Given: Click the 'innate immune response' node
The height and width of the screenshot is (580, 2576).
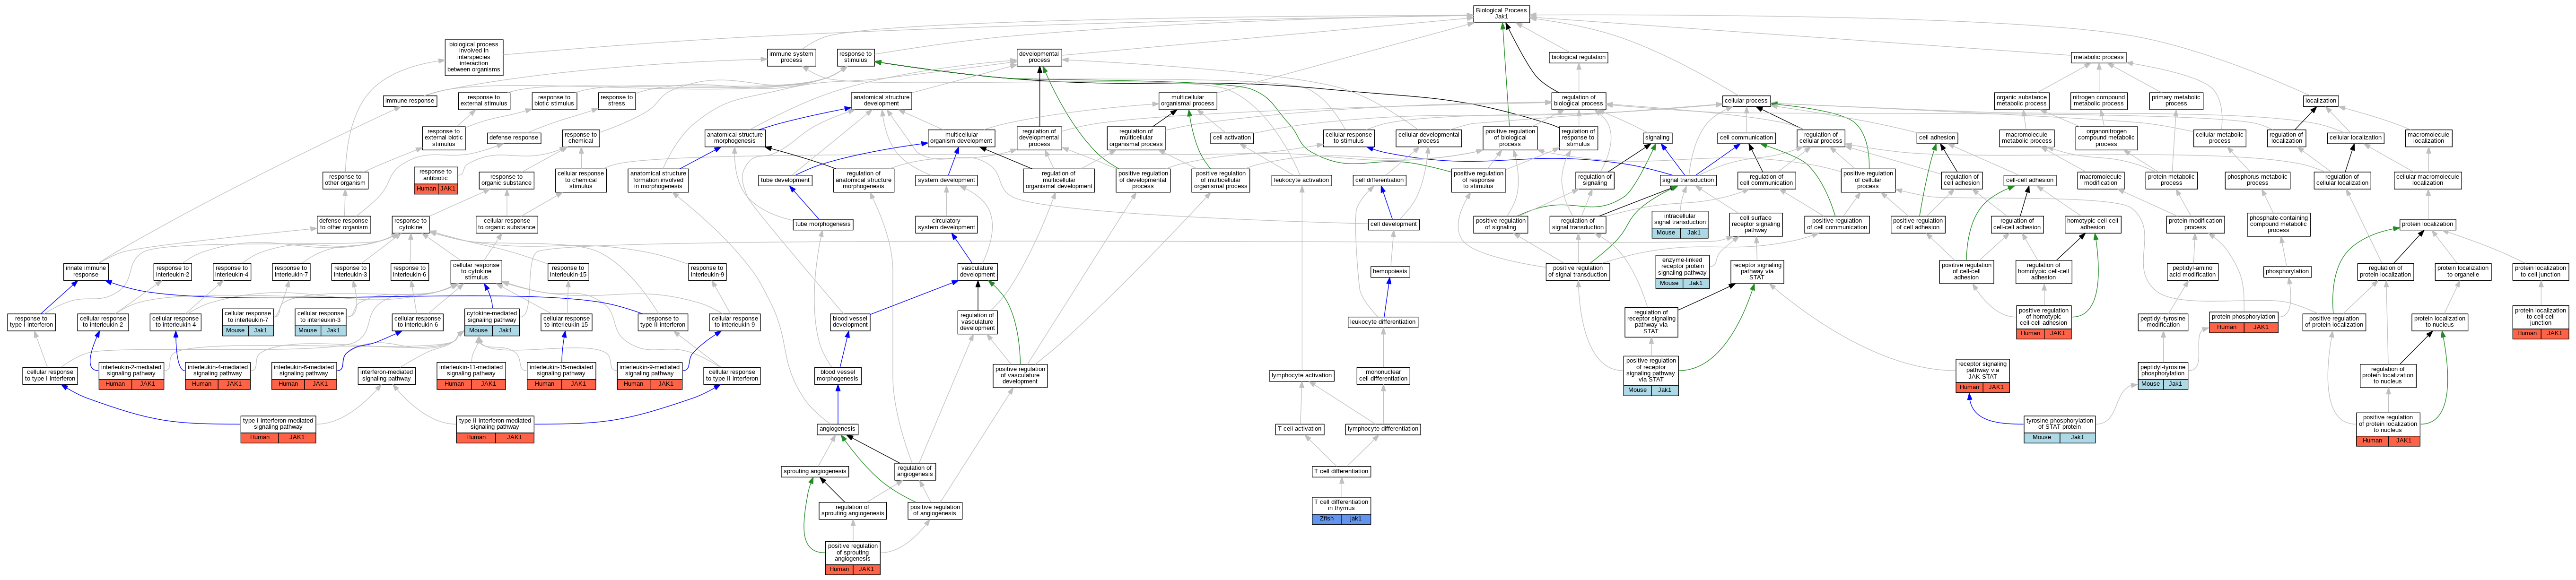Looking at the screenshot, I should (86, 271).
